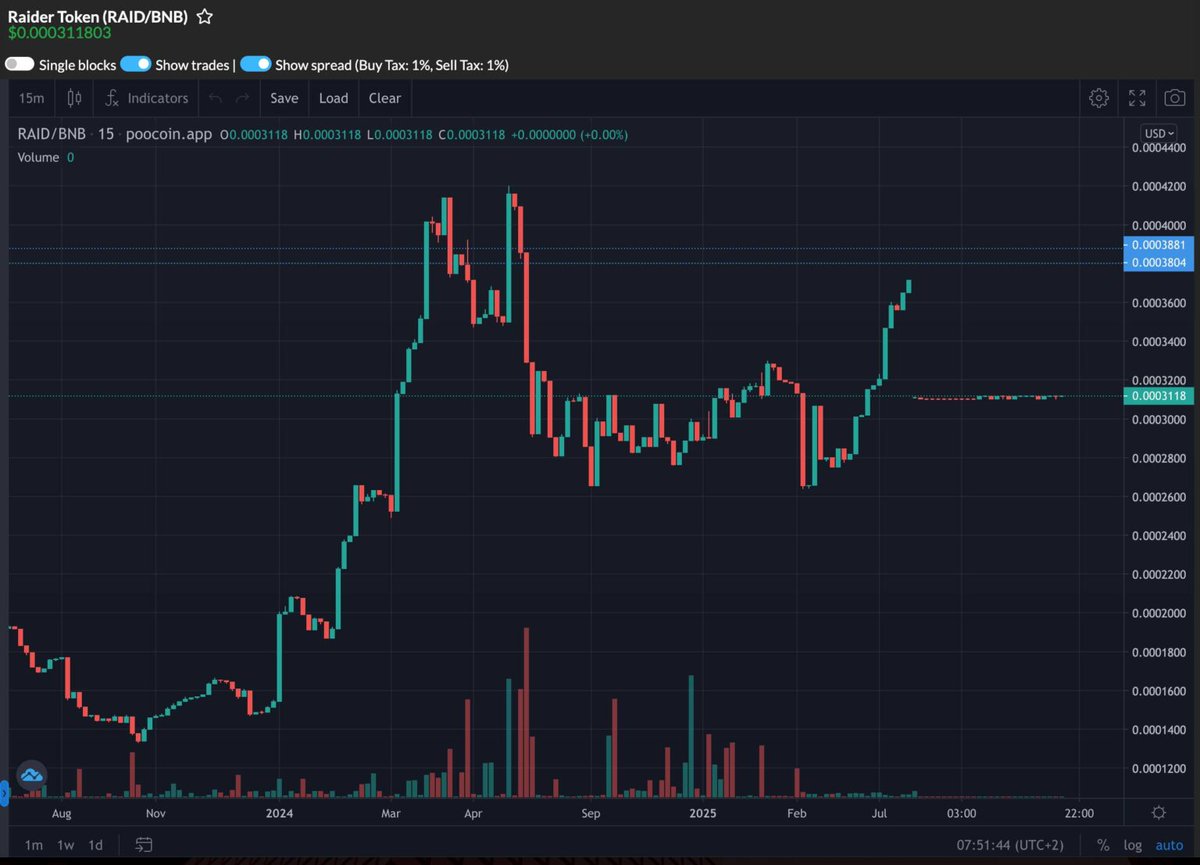Screen dimensions: 1200x865
Task: Click the Volume indicator legend
Action: (x=40, y=157)
